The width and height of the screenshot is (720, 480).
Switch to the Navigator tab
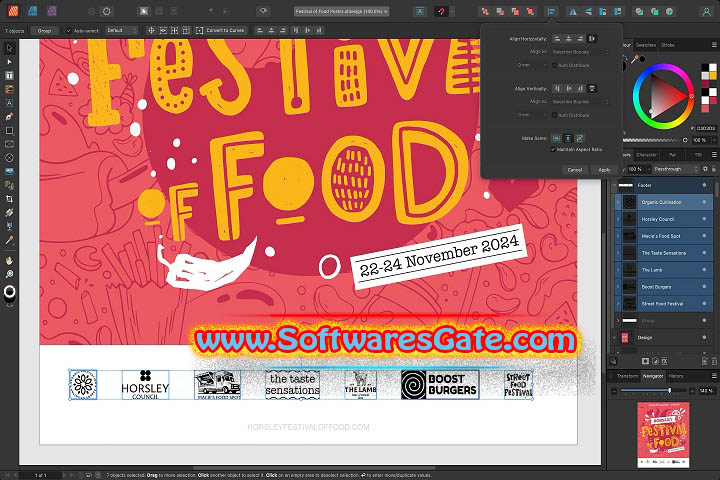(x=653, y=376)
